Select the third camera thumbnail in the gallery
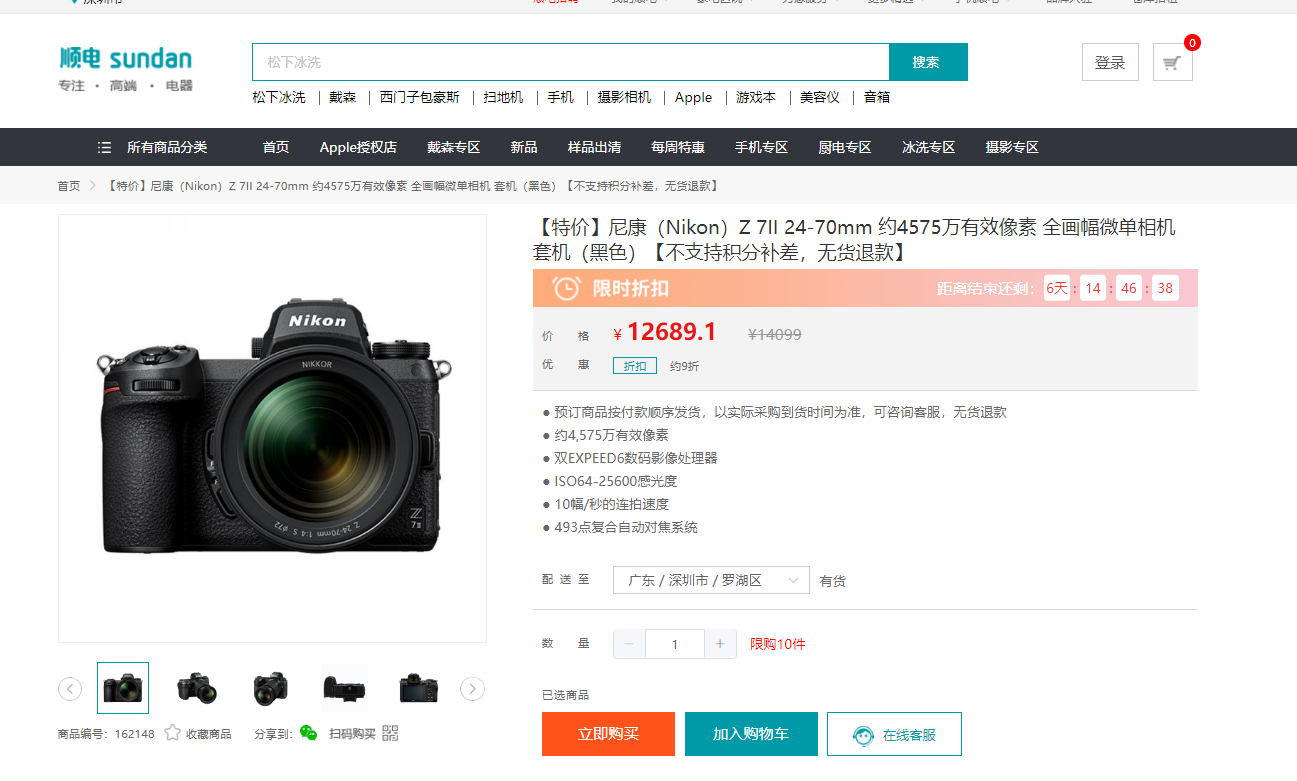The height and width of the screenshot is (781, 1297). pyautogui.click(x=271, y=688)
